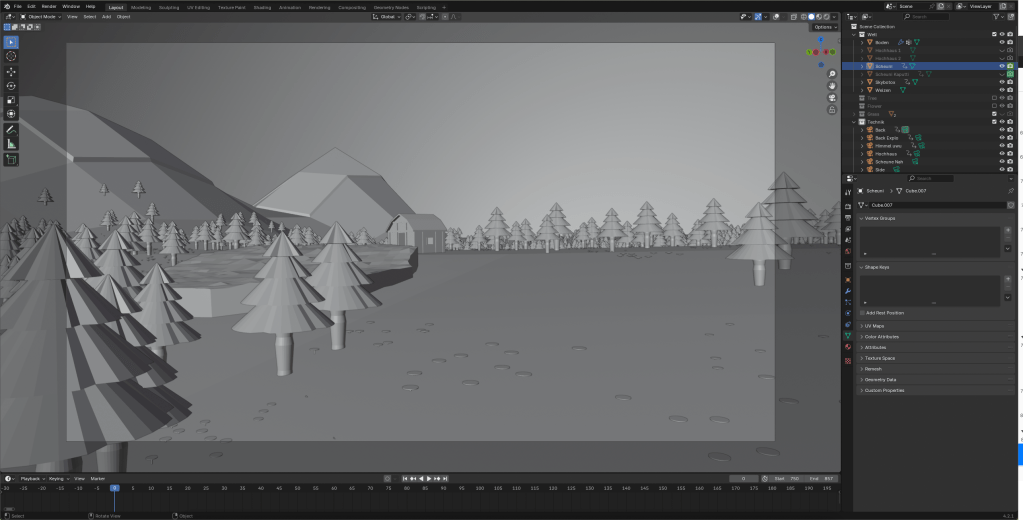Viewport: 1023px width, 520px height.
Task: Choose the Annotate pencil tool
Action: coord(11,129)
